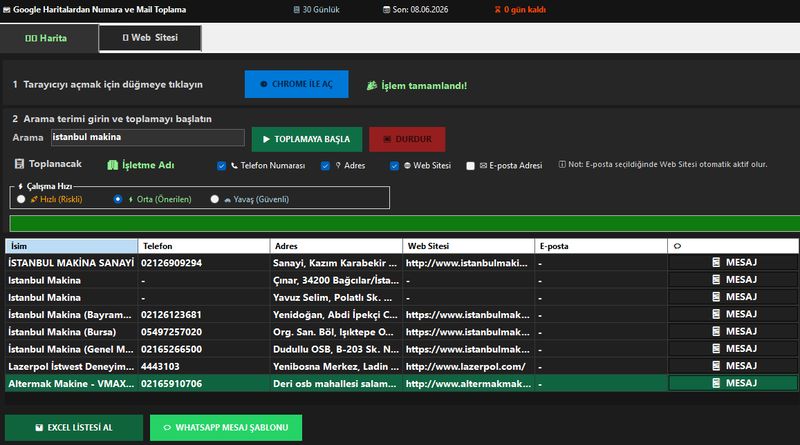The width and height of the screenshot is (800, 445).
Task: Send MESAJ for İSTANBUL MAKİNA SANAYİ row
Action: [x=733, y=262]
